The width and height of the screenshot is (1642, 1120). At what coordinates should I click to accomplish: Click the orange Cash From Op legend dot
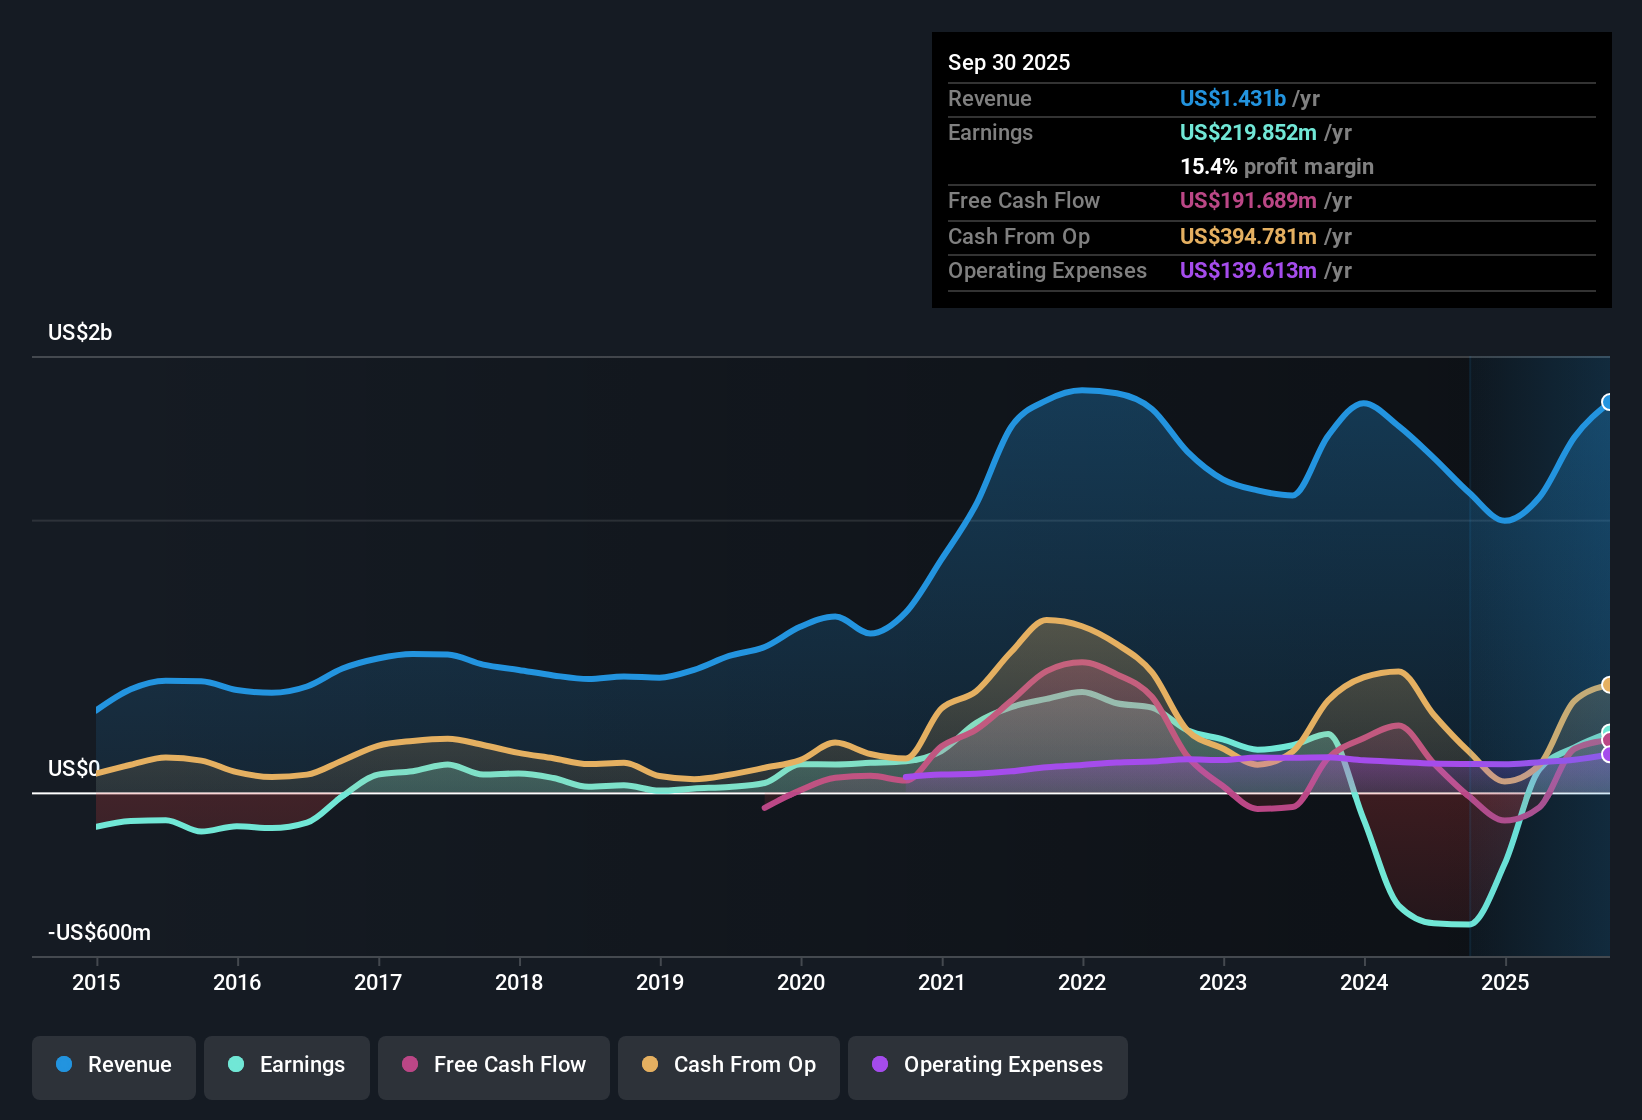click(651, 1065)
